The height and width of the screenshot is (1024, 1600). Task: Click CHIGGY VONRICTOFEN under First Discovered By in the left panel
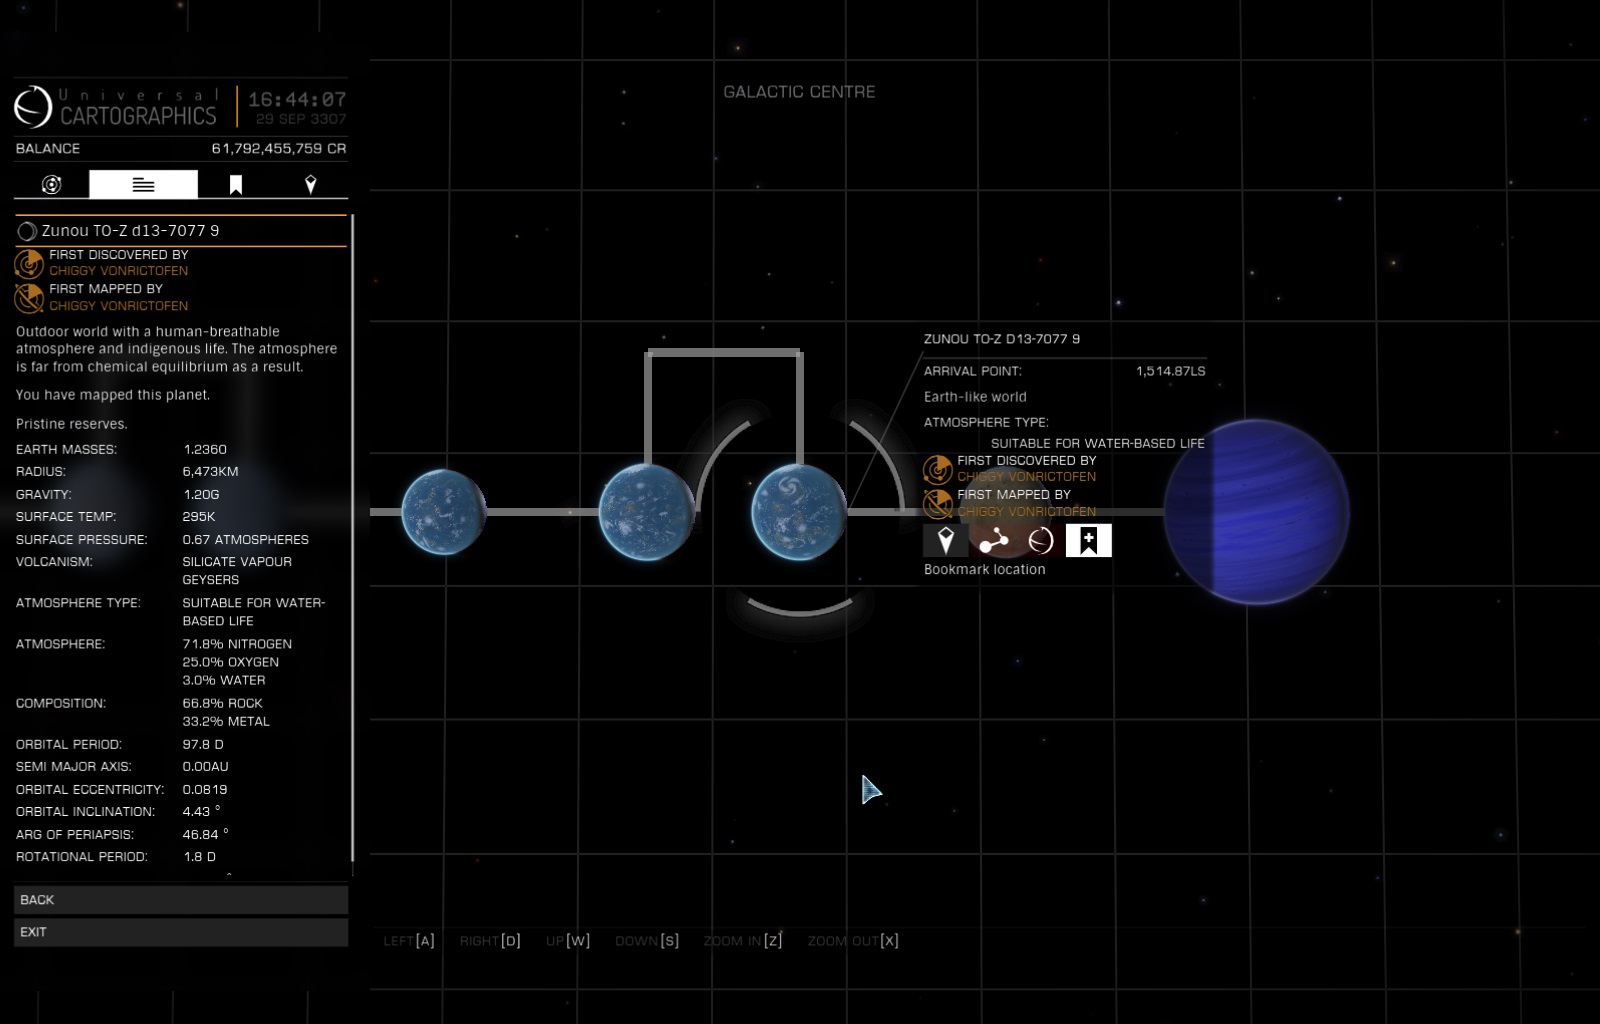pos(119,271)
